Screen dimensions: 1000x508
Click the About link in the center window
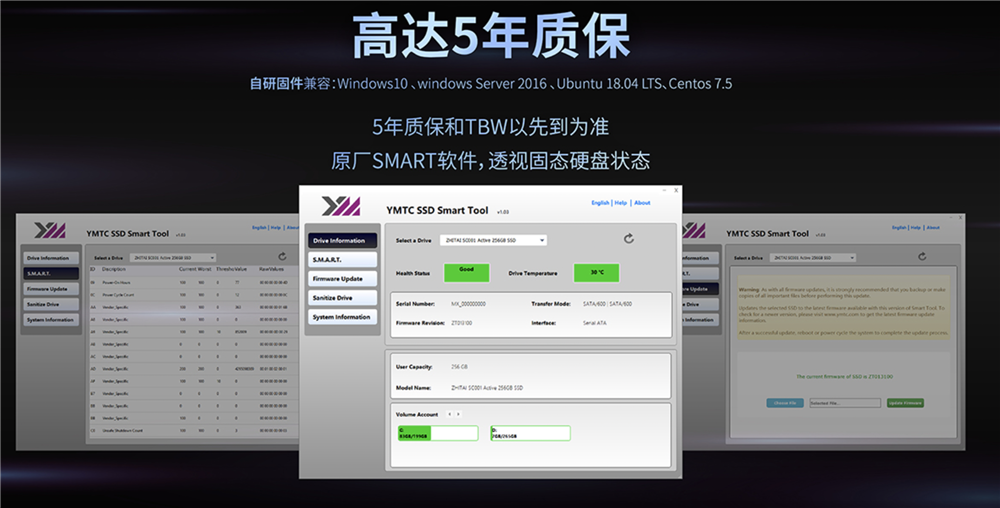642,203
